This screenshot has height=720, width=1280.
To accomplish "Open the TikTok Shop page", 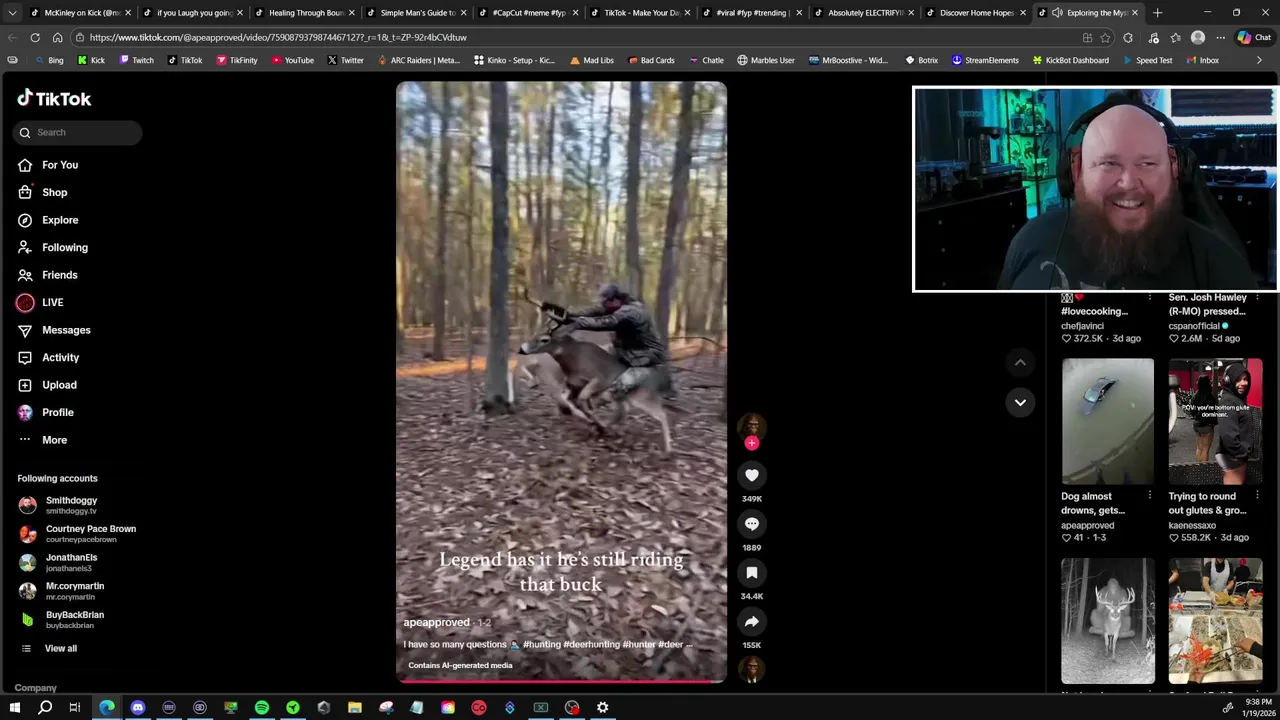I will point(43,192).
